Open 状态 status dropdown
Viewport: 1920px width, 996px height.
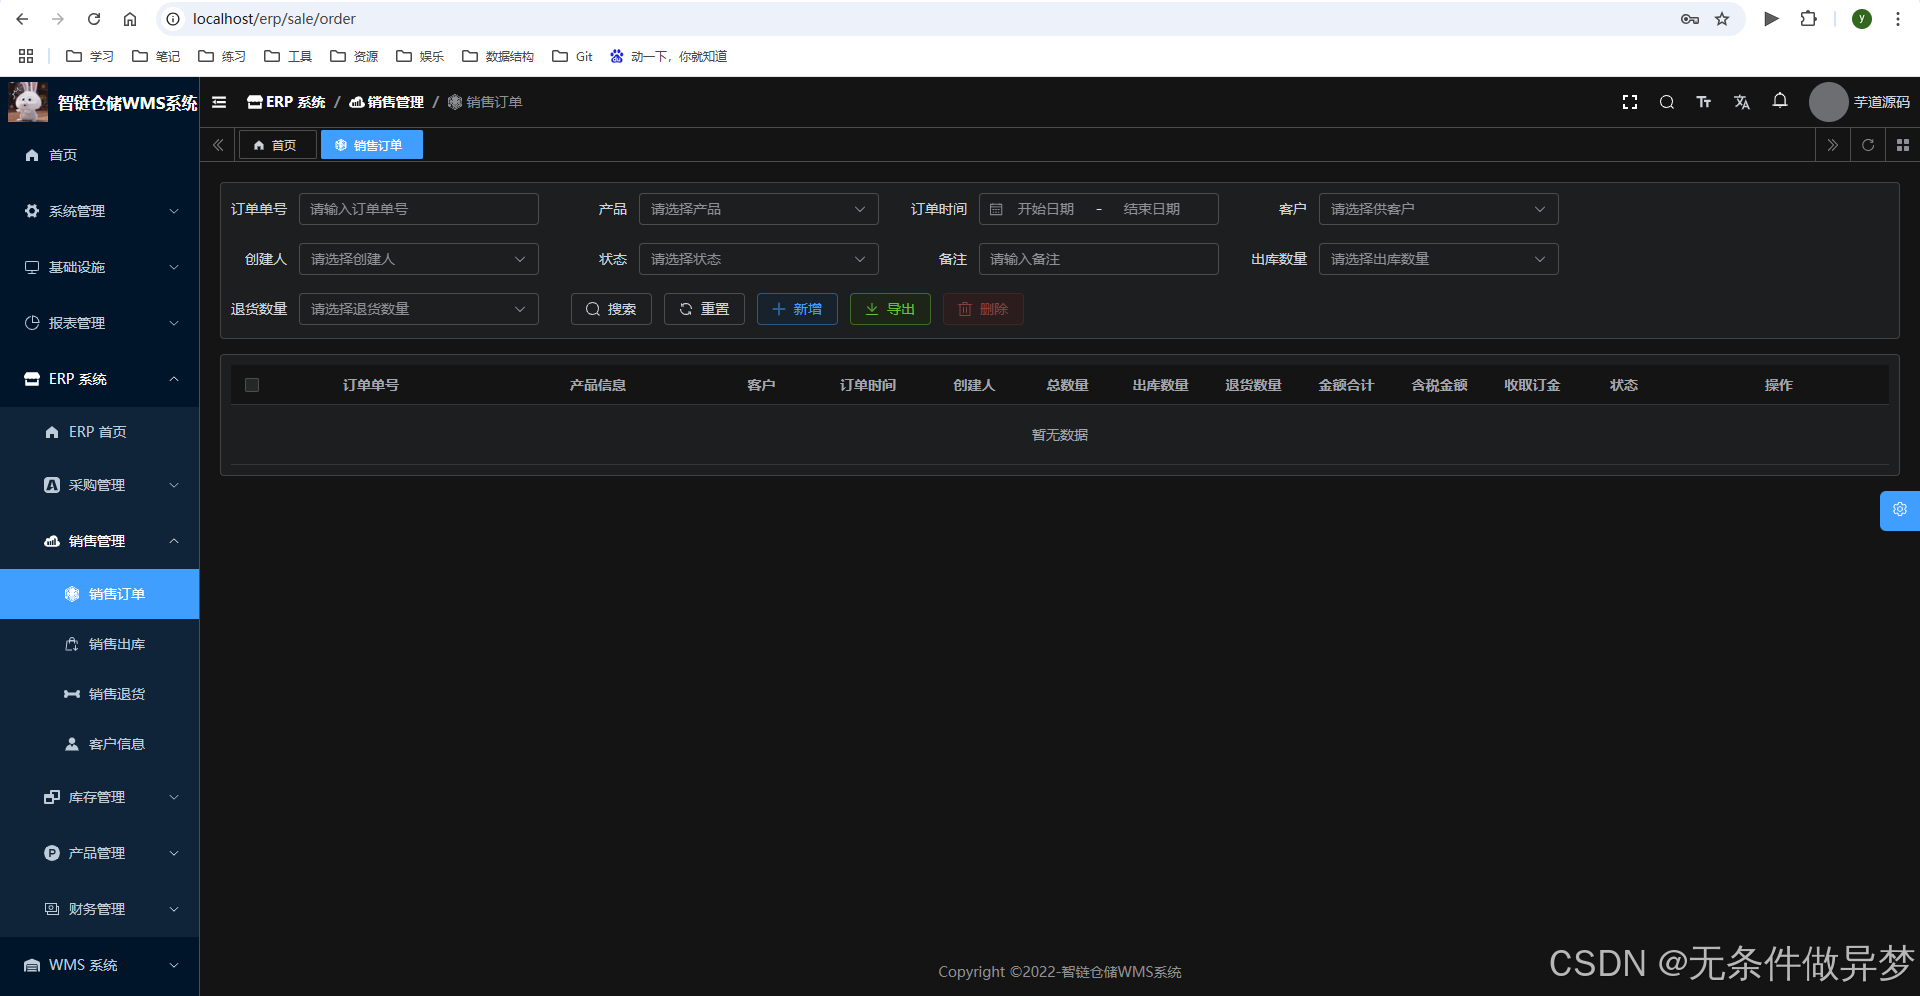759,259
